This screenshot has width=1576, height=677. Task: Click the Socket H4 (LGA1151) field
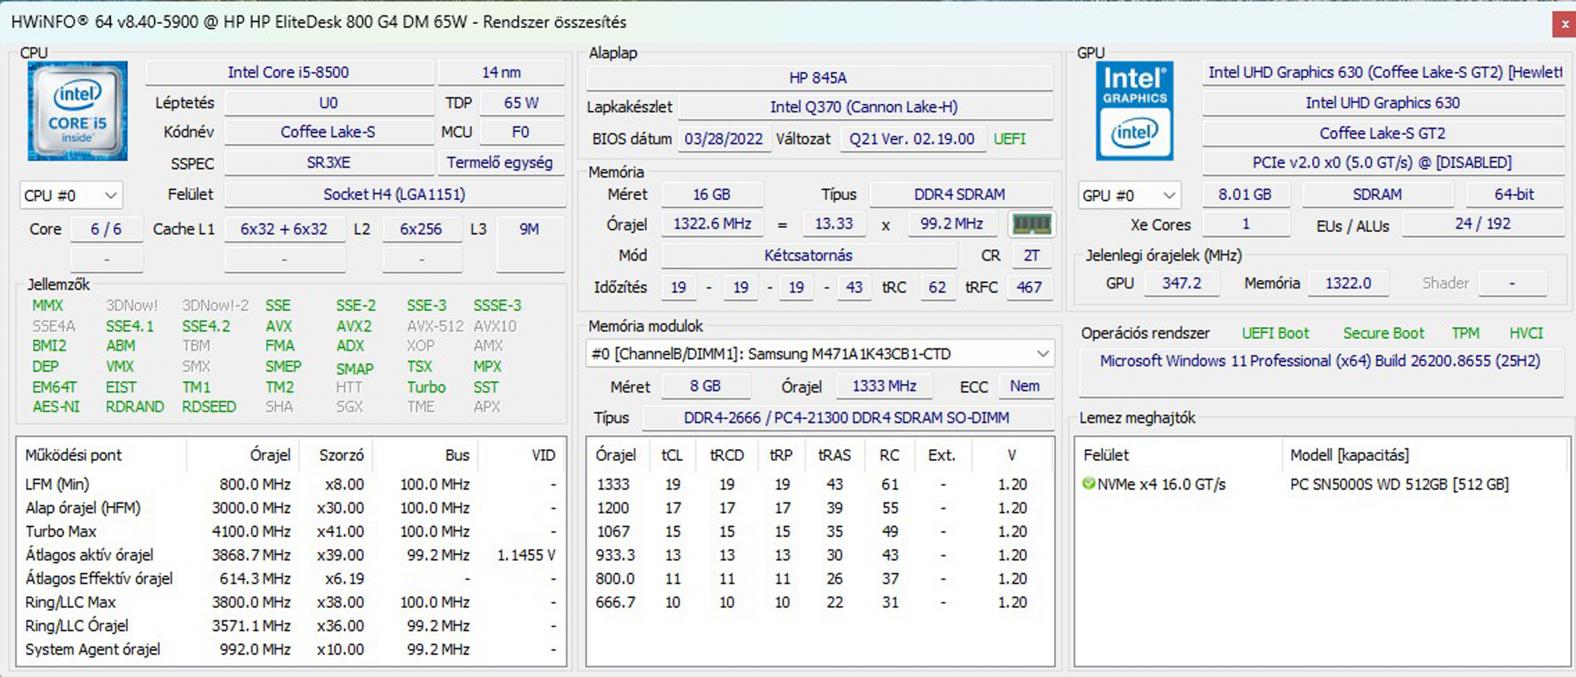click(394, 194)
